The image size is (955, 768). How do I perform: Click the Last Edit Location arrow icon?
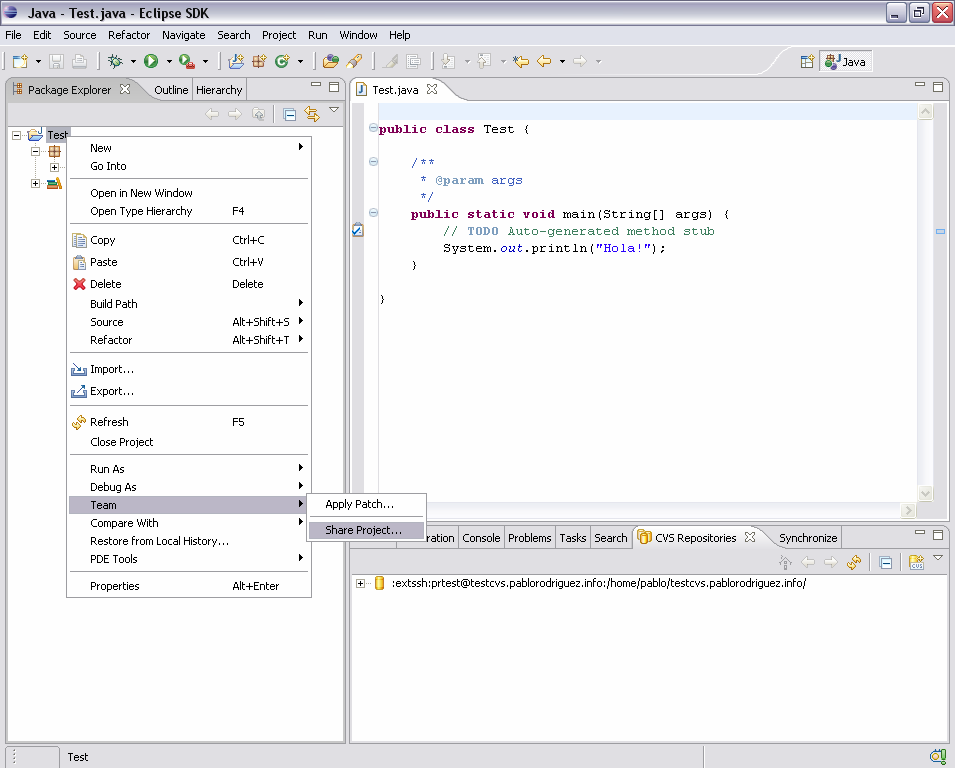(521, 61)
